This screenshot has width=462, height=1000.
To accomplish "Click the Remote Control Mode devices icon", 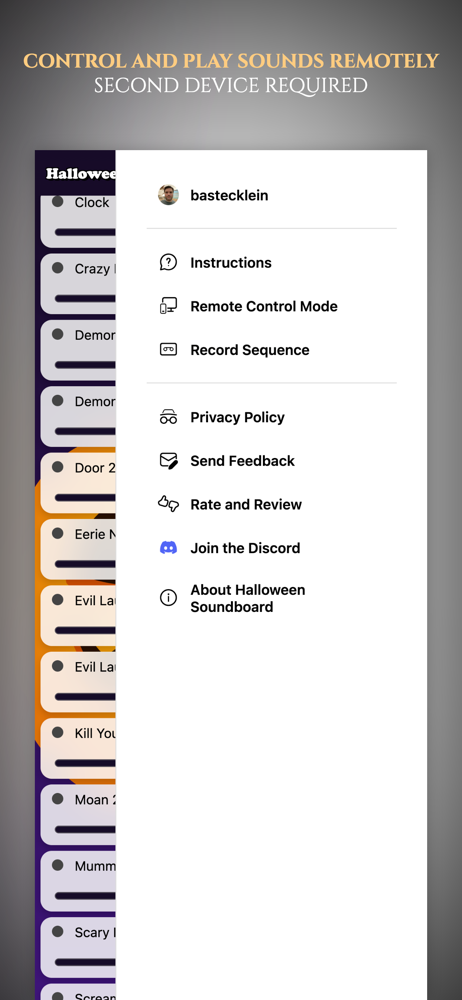I will point(168,306).
